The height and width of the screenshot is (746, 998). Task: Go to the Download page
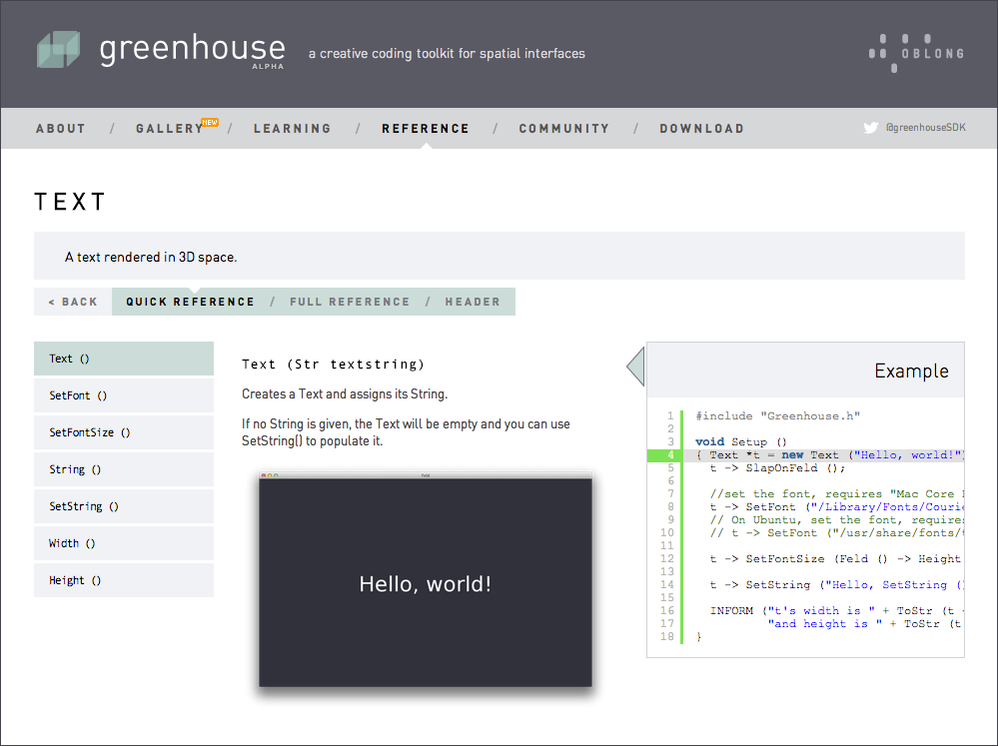click(x=701, y=129)
